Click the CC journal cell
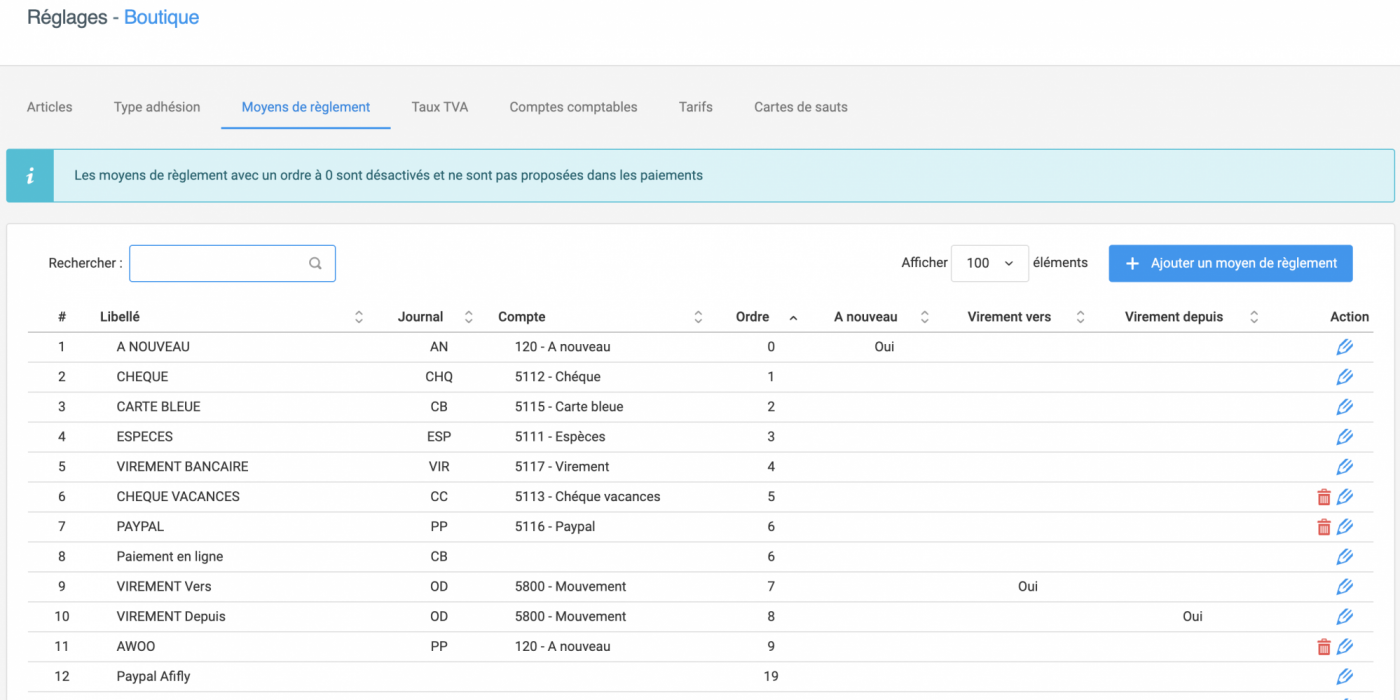Image resolution: width=1400 pixels, height=700 pixels. (439, 497)
